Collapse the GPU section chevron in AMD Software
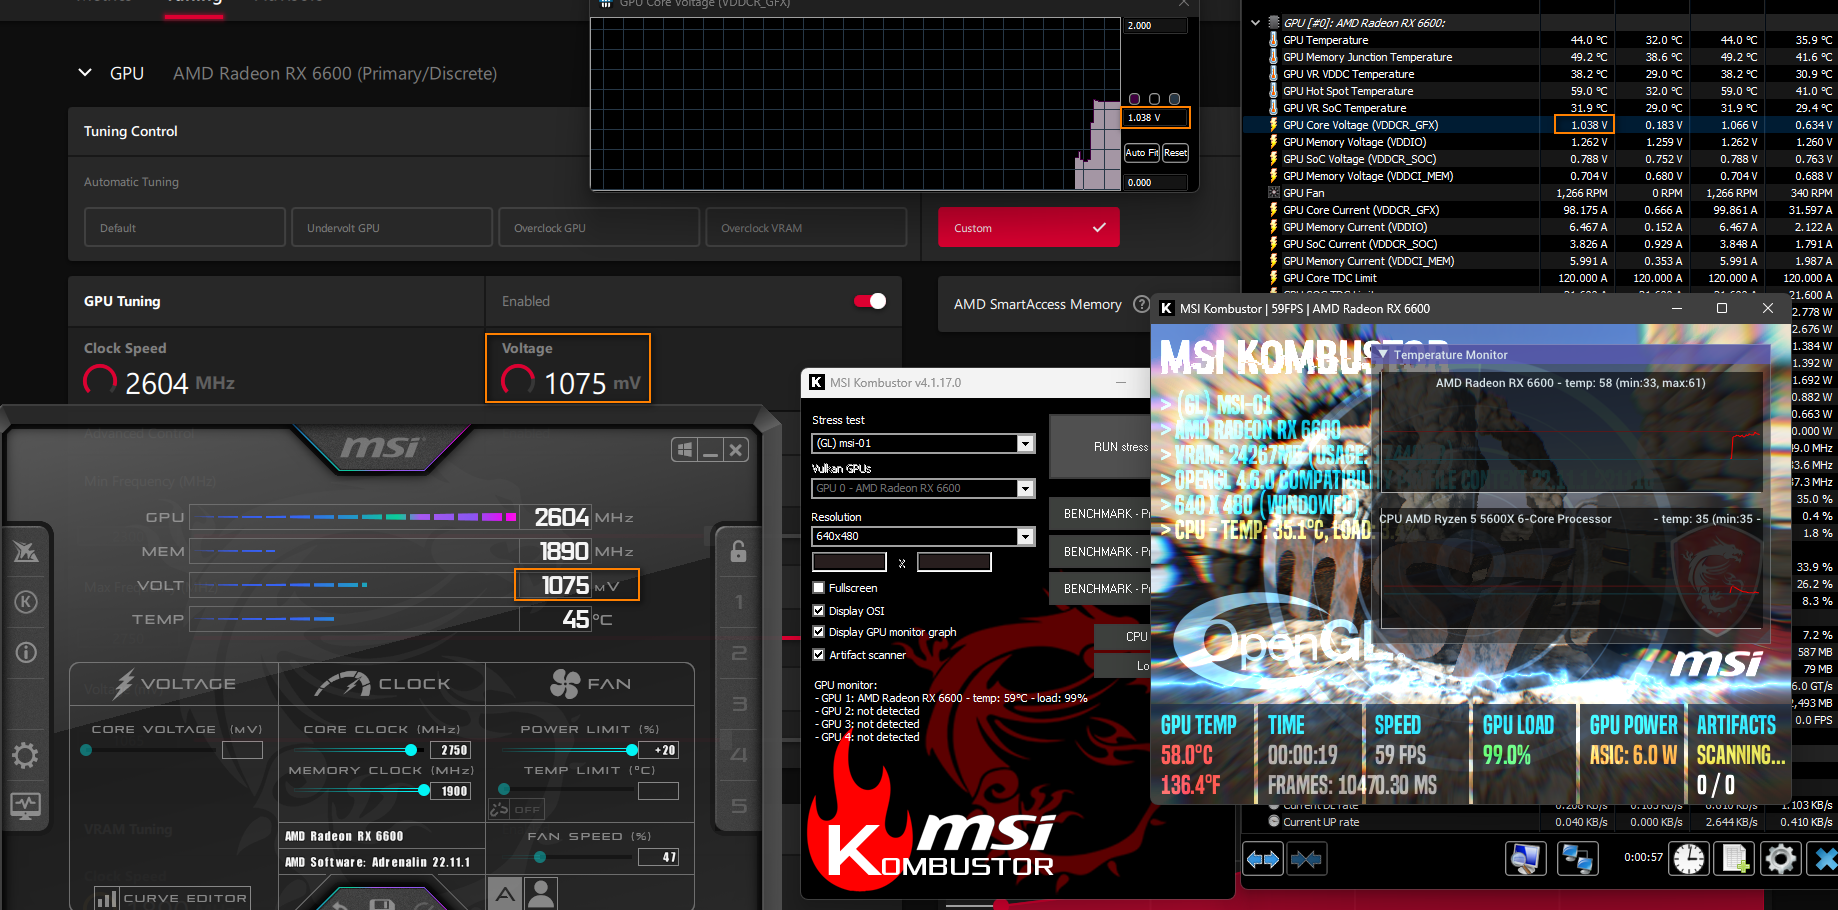Image resolution: width=1838 pixels, height=910 pixels. coord(85,73)
